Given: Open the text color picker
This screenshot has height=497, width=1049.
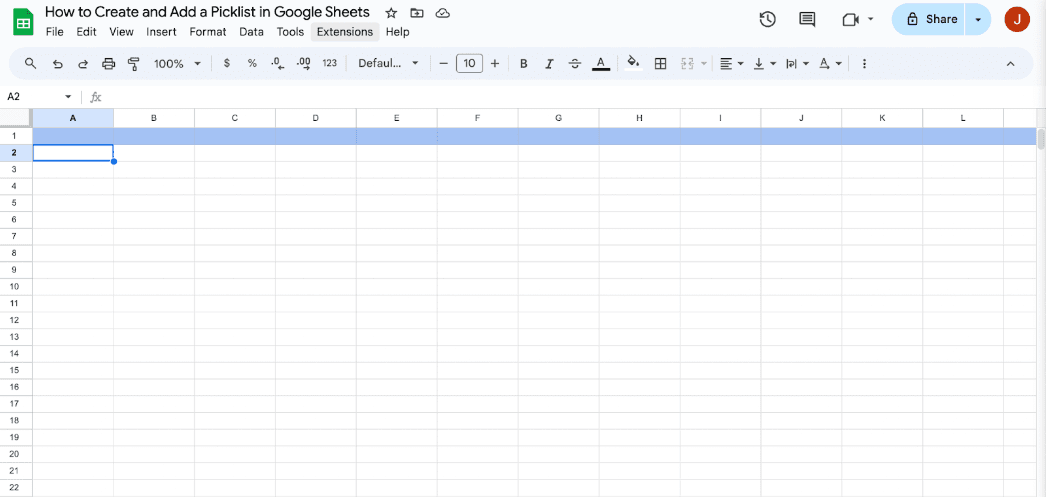Looking at the screenshot, I should pyautogui.click(x=601, y=64).
